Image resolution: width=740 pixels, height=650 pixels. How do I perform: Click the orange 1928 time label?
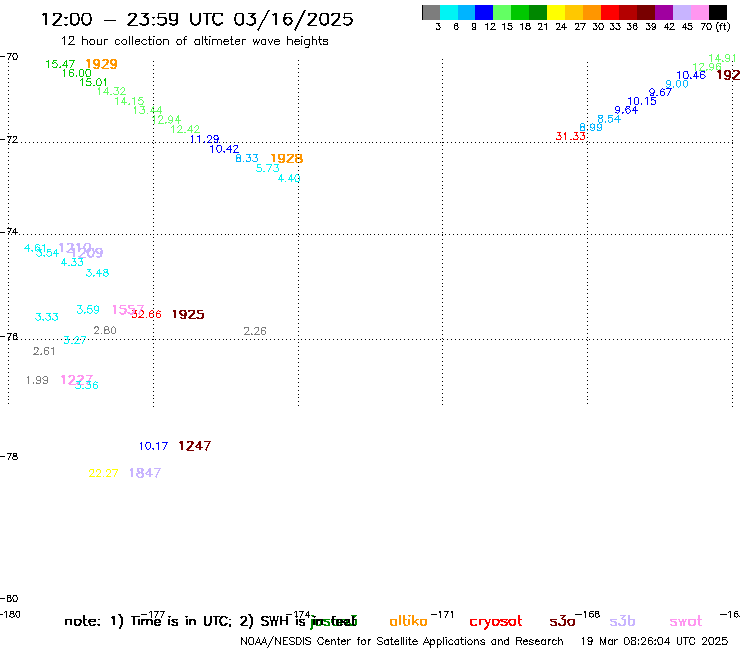tap(286, 159)
